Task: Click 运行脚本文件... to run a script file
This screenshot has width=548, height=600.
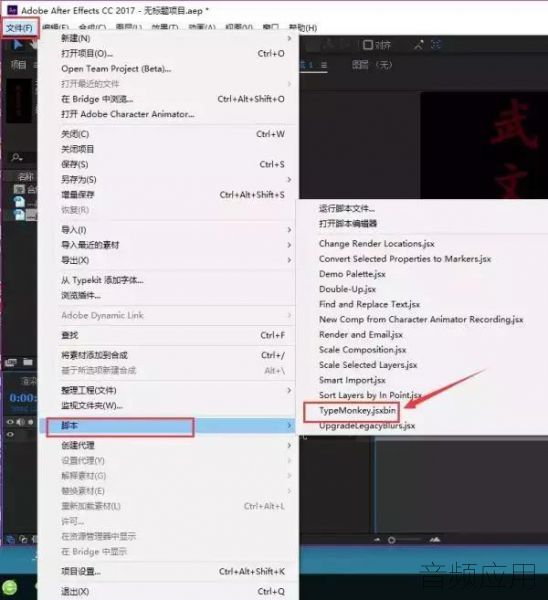Action: [x=347, y=209]
